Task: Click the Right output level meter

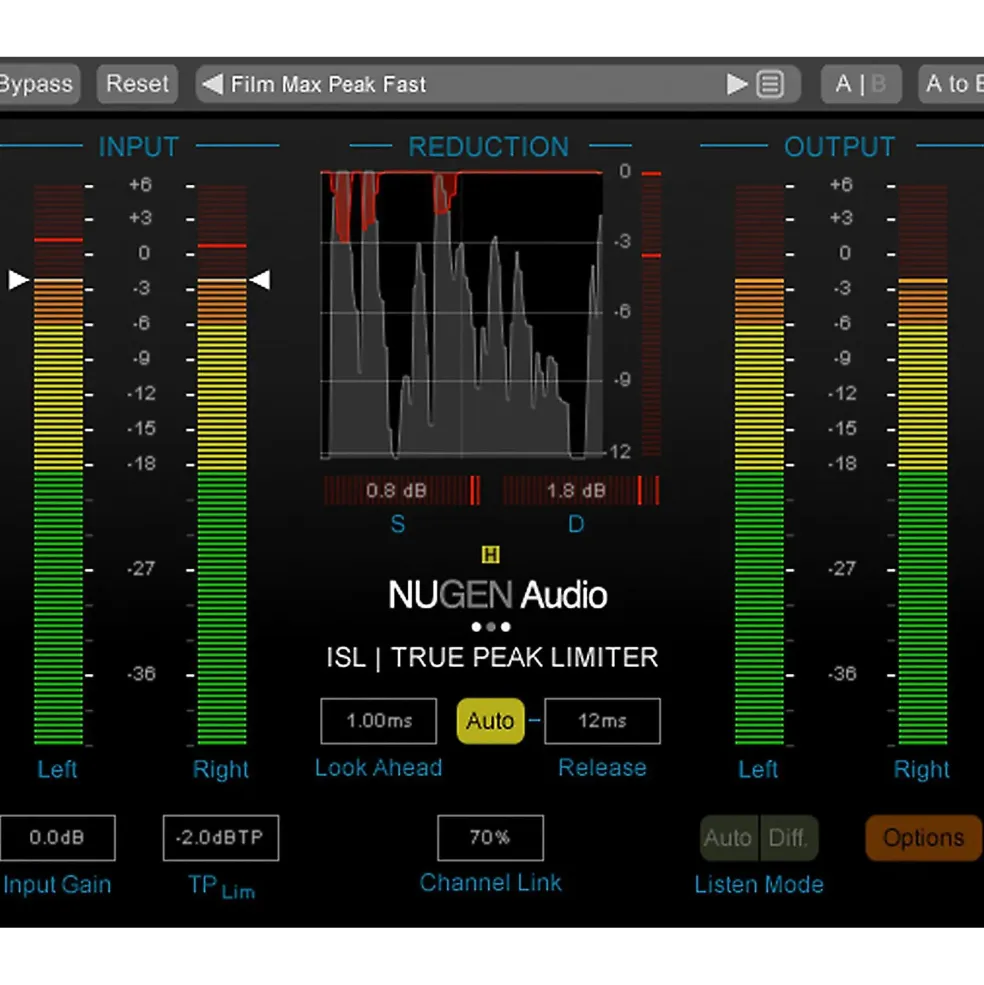Action: point(923,464)
